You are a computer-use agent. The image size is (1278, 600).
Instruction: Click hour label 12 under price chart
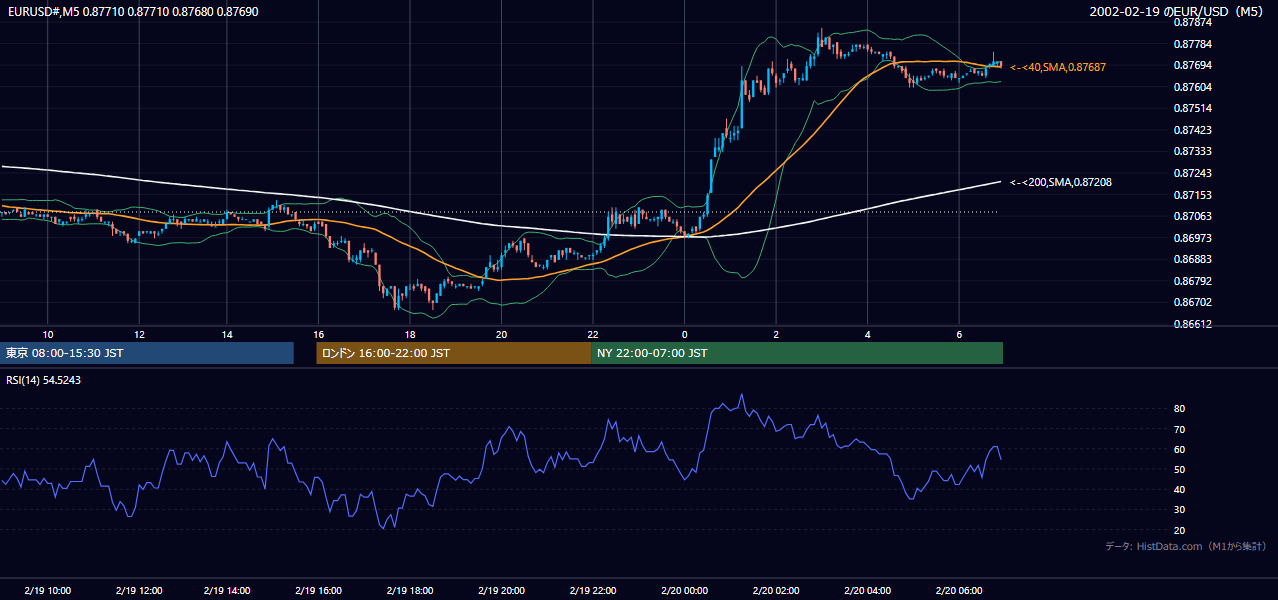tap(138, 334)
